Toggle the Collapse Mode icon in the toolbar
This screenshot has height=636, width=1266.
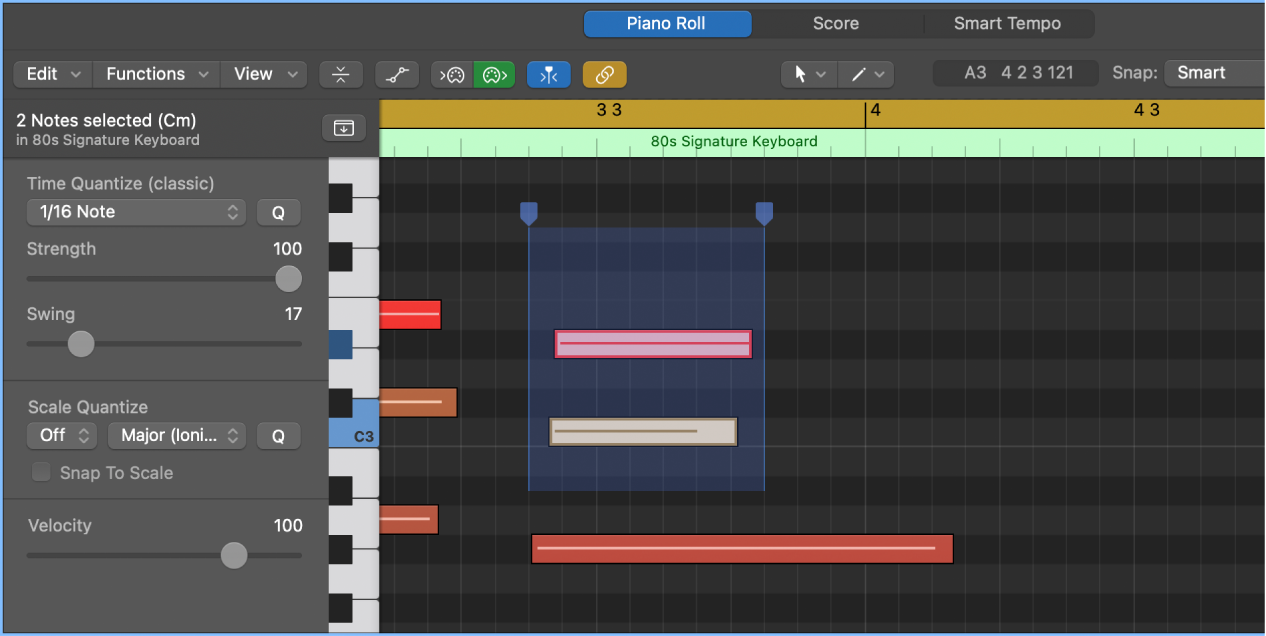[x=340, y=73]
